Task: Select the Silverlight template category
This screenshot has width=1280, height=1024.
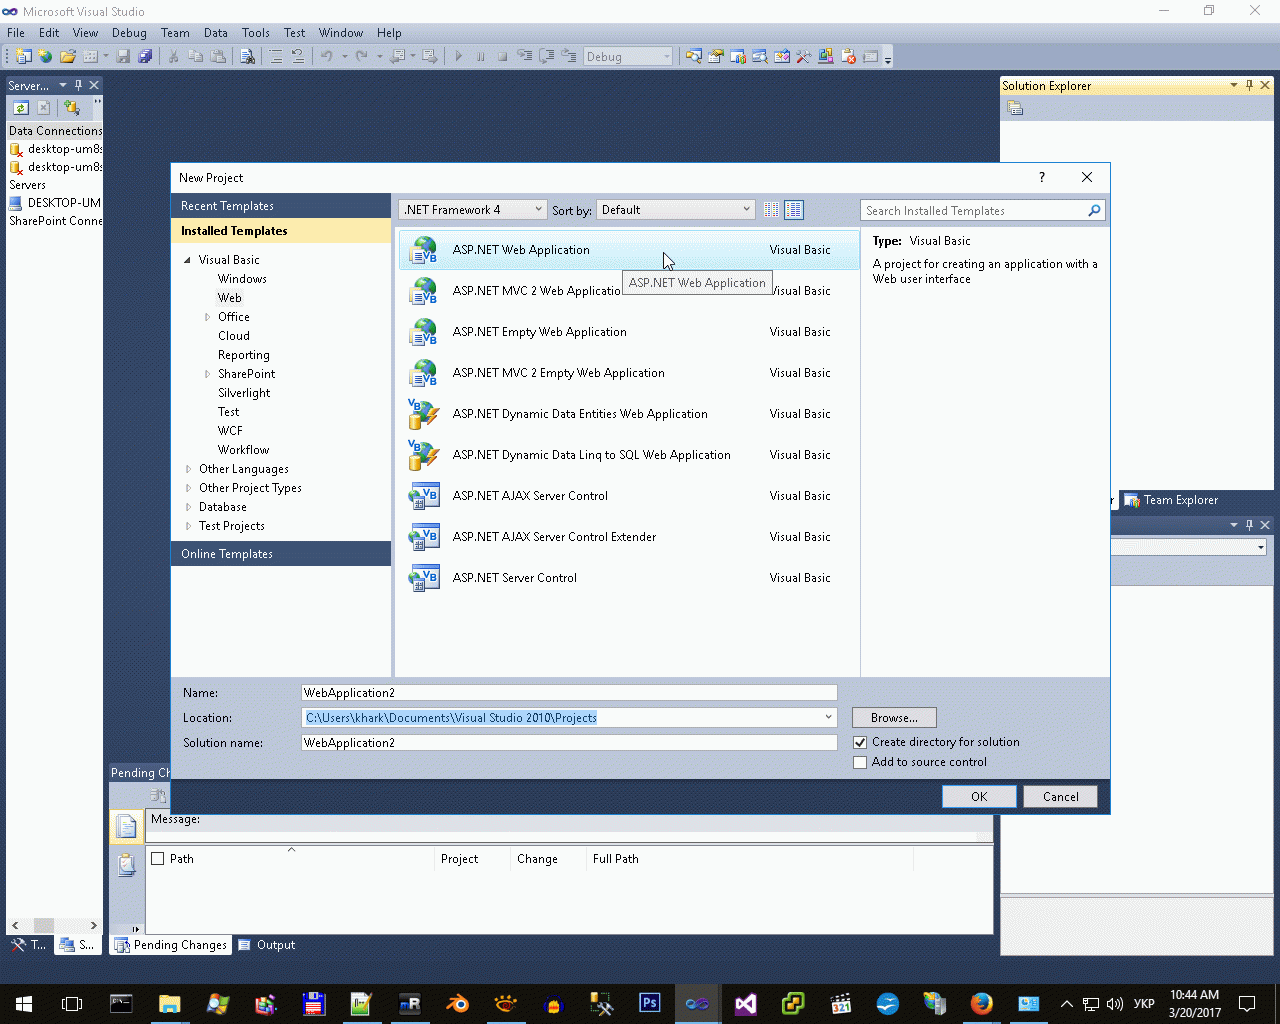Action: (244, 393)
